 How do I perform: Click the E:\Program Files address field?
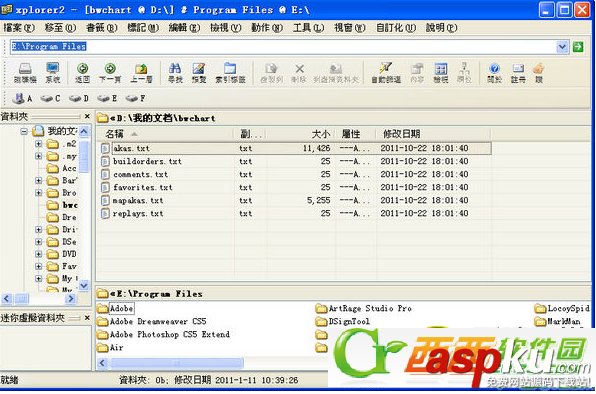(x=283, y=47)
